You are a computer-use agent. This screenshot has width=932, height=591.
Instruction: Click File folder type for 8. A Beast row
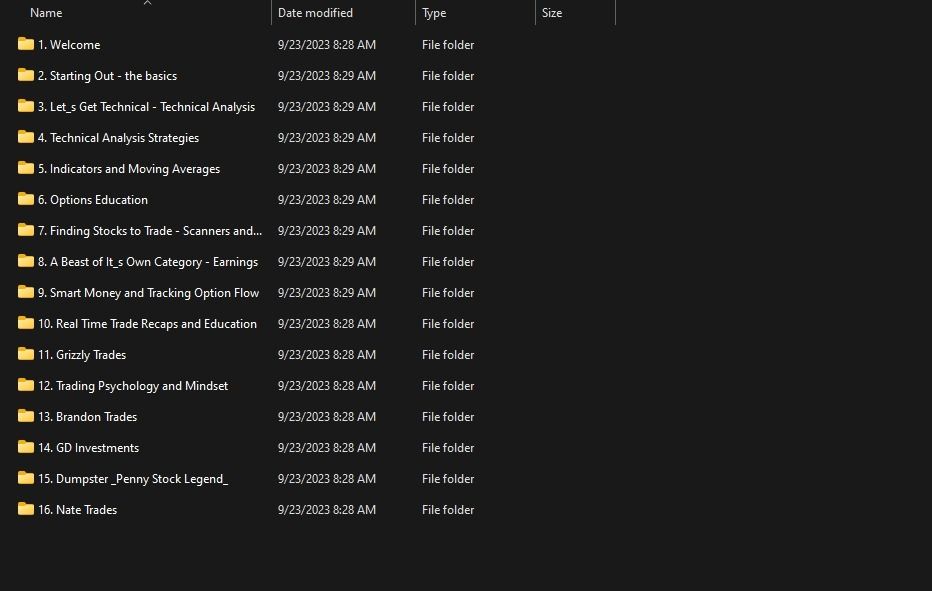pyautogui.click(x=448, y=262)
